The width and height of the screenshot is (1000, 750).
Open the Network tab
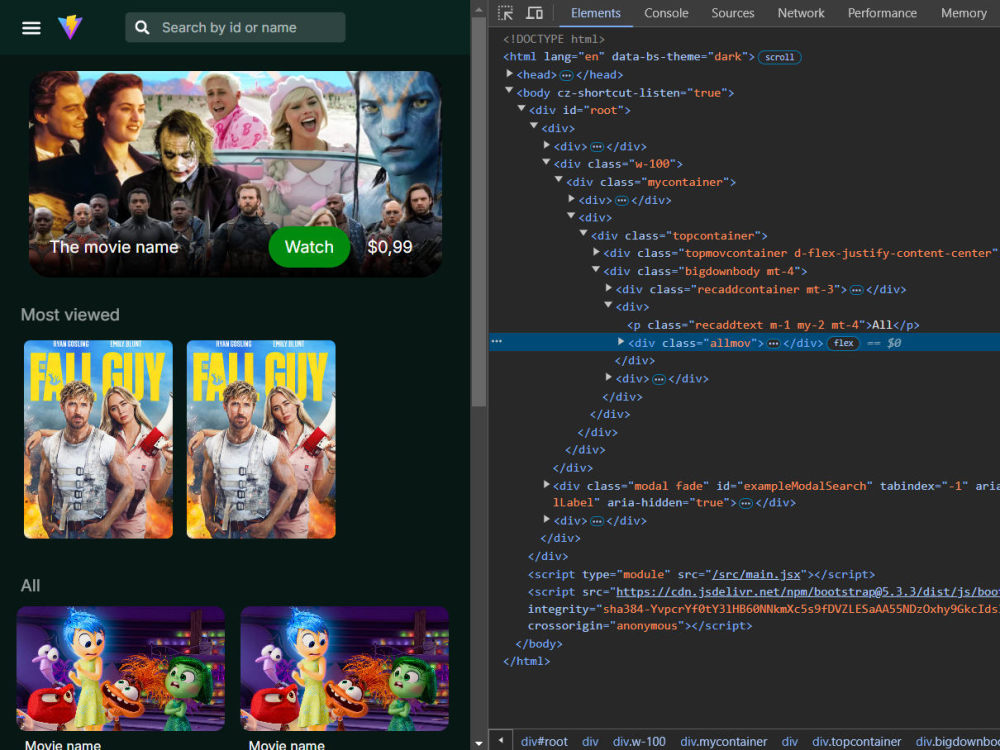[x=801, y=13]
